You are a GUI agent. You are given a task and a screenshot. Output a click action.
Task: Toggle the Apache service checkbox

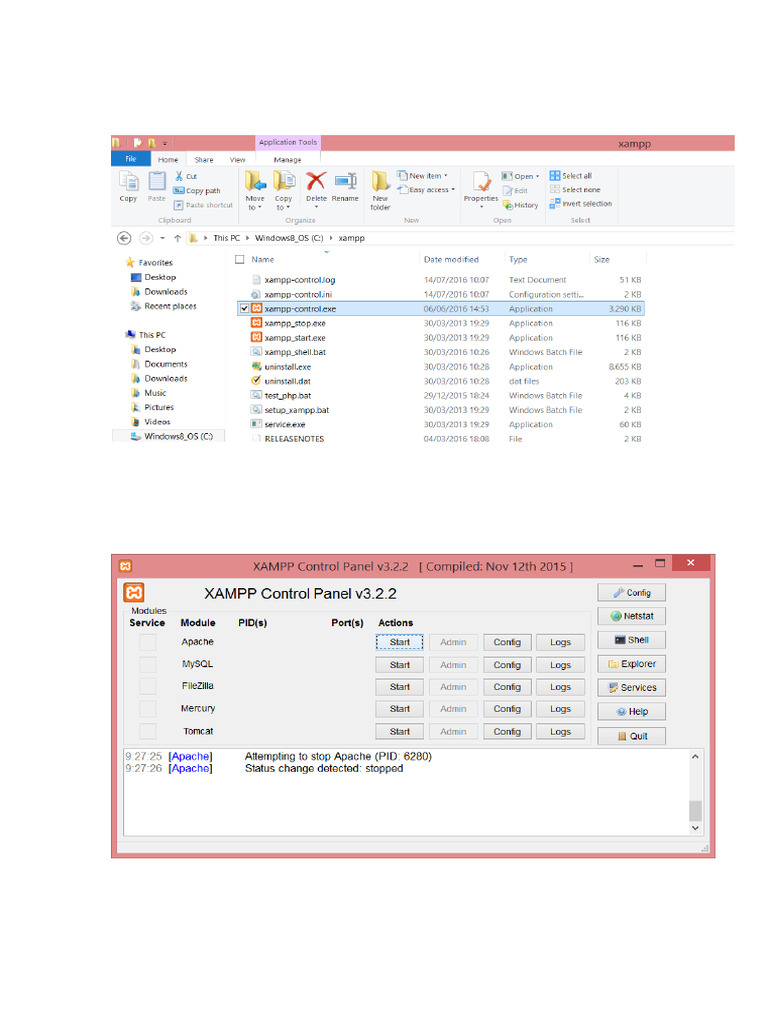point(148,642)
